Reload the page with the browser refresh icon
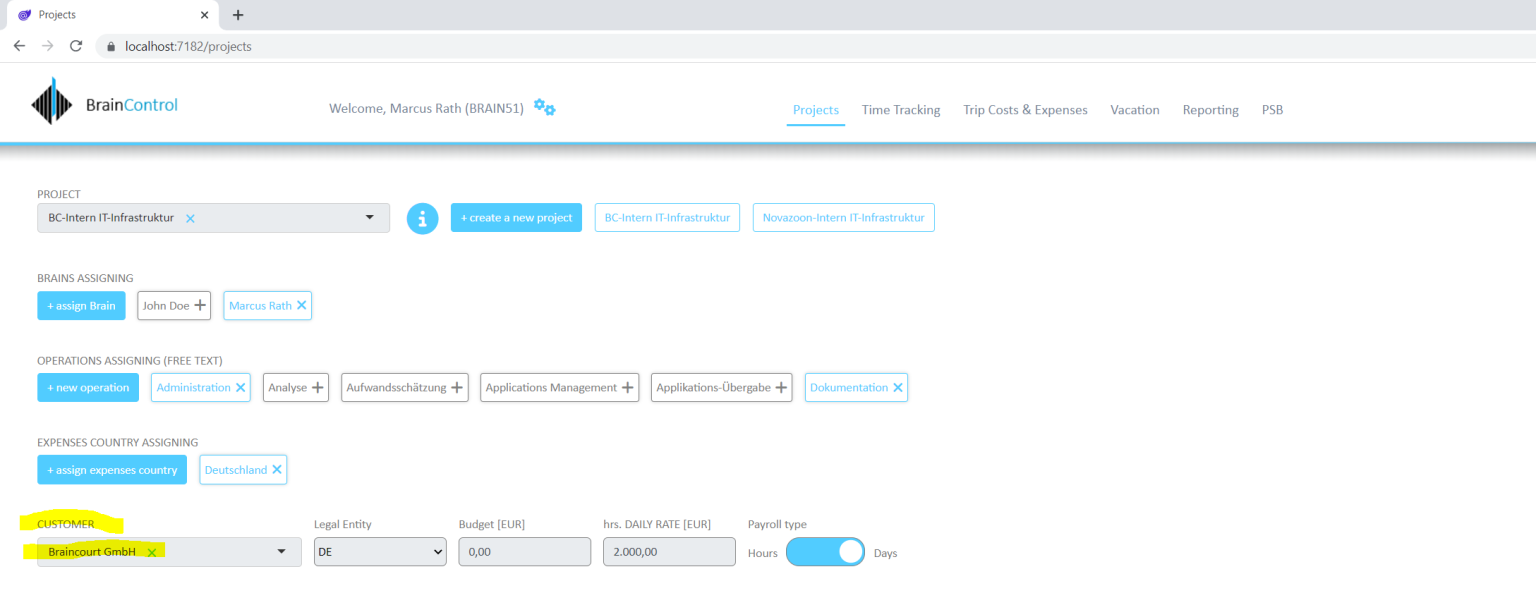Viewport: 1536px width, 605px height. point(76,45)
